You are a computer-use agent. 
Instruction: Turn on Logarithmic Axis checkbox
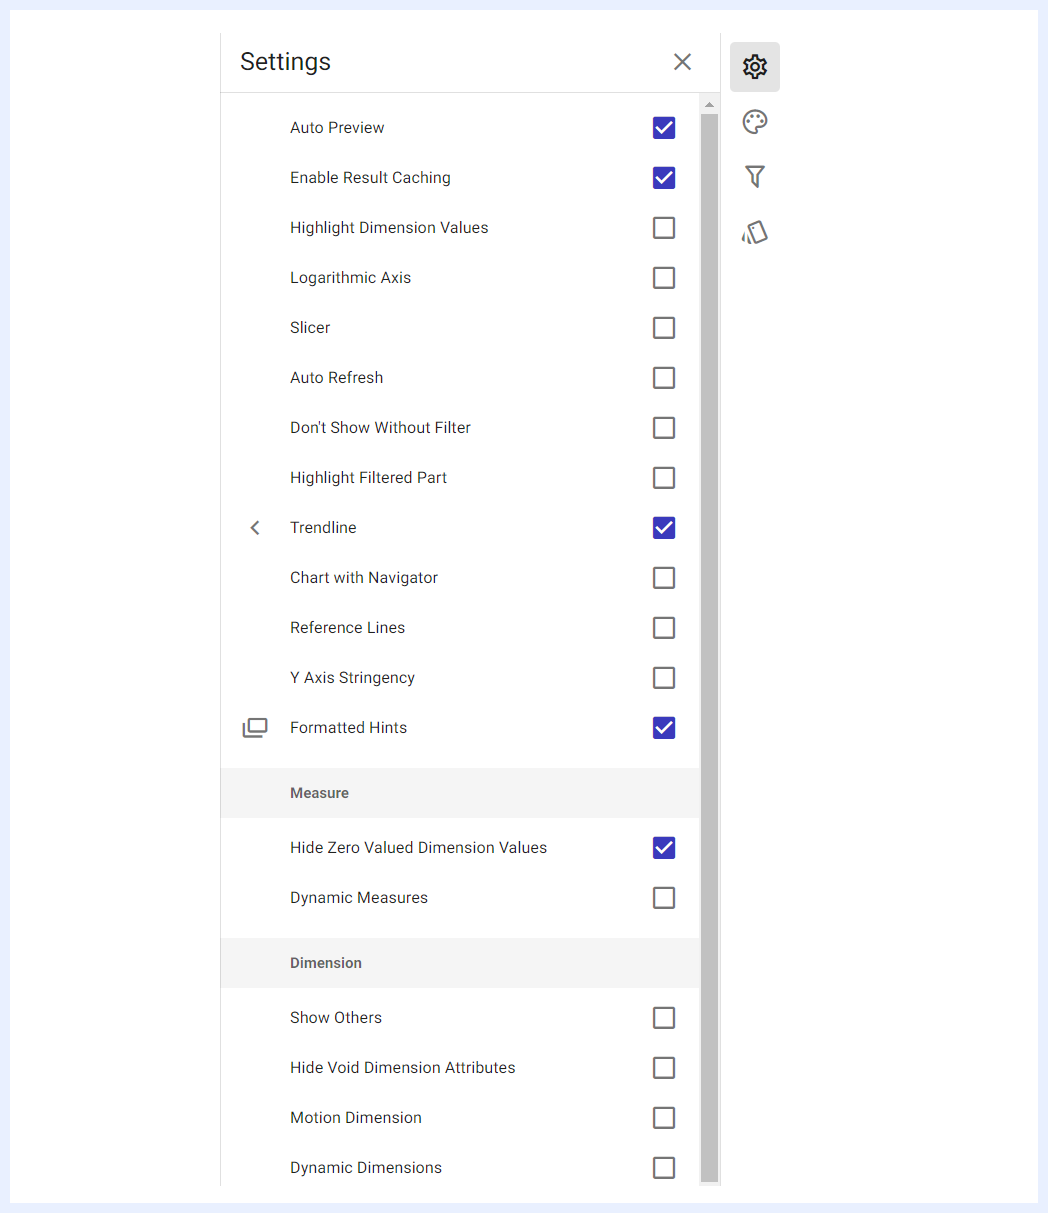(x=664, y=278)
